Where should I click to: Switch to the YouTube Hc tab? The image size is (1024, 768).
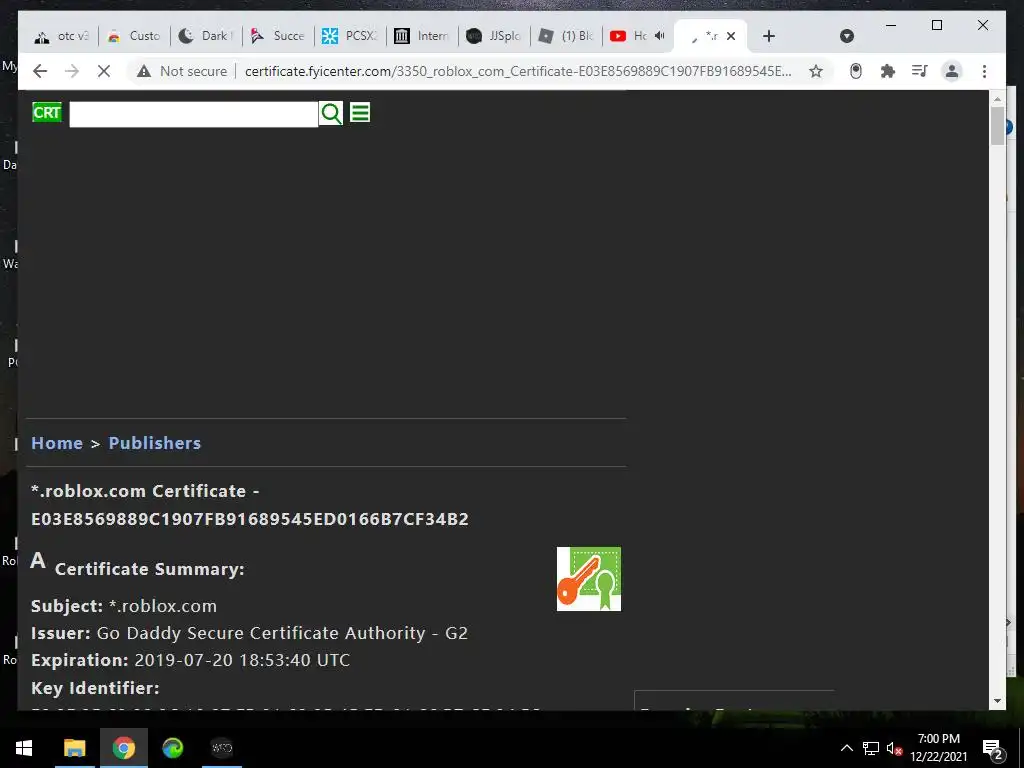pos(628,36)
